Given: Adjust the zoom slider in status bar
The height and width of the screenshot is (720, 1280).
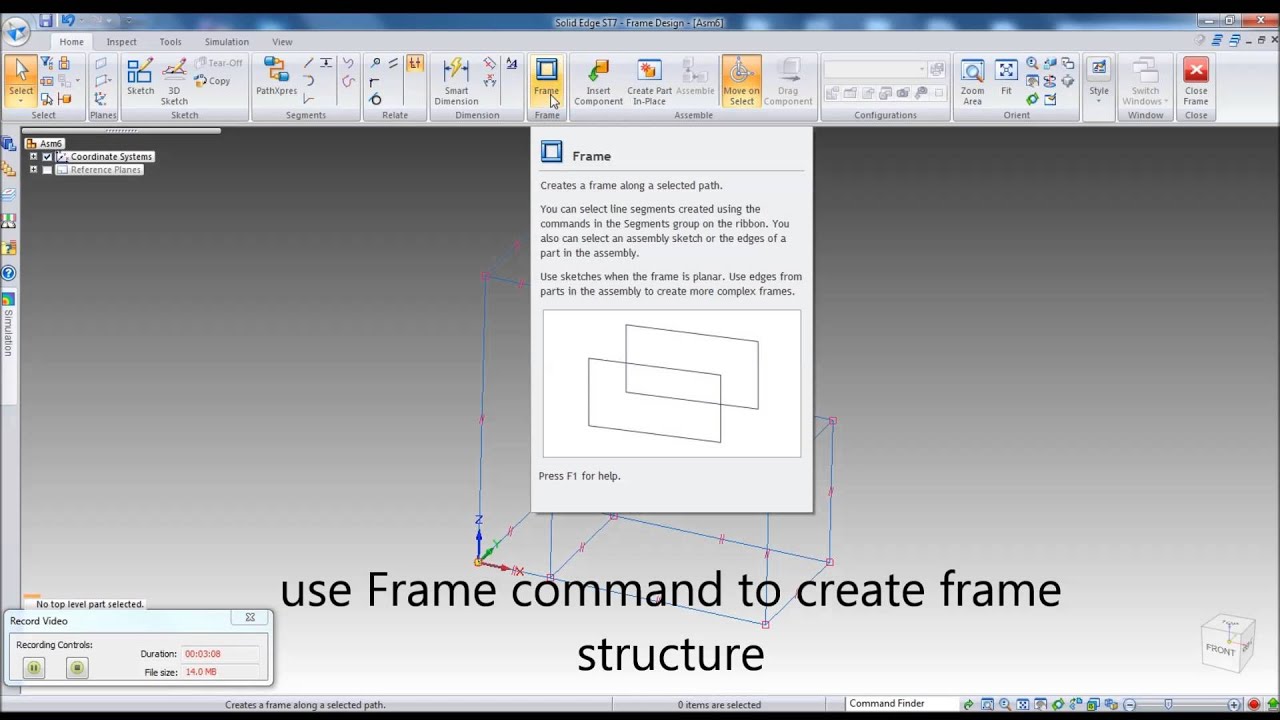Looking at the screenshot, I should click(x=1168, y=705).
